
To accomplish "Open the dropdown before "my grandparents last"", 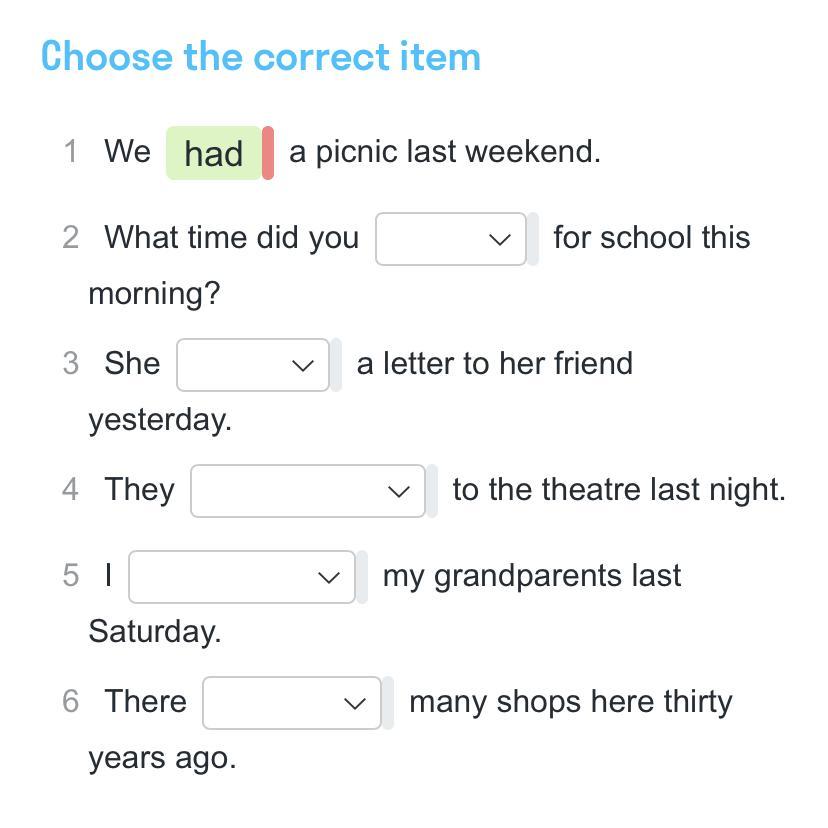I will pos(241,577).
